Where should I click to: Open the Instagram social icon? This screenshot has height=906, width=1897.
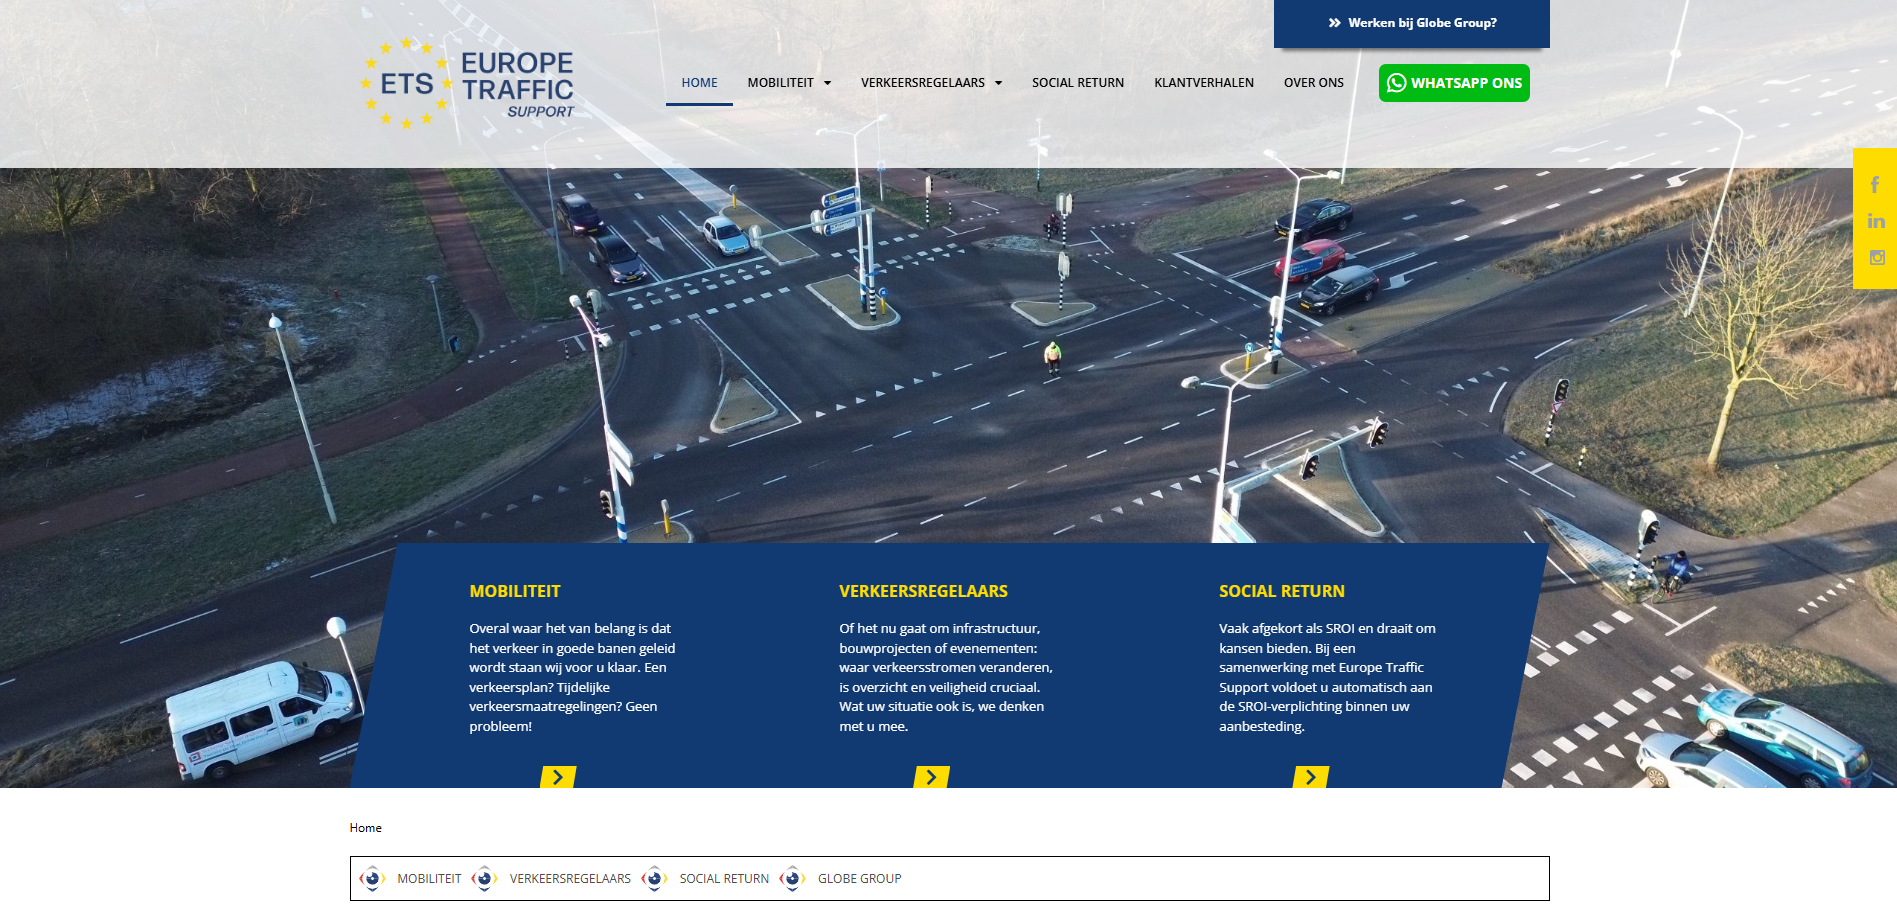[x=1876, y=258]
